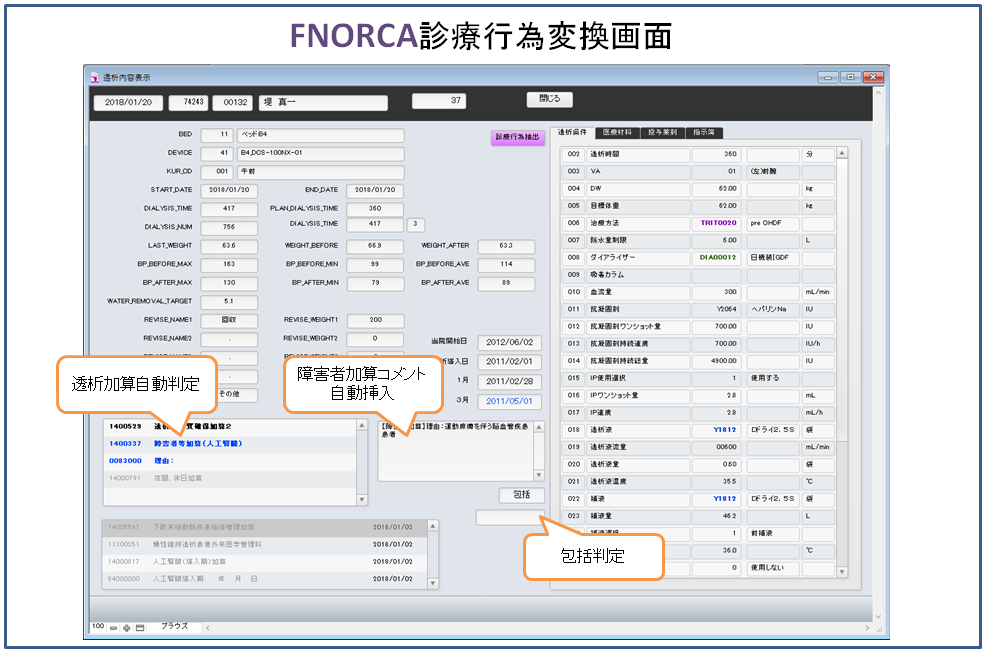Click the BED name field ベッドB4
984x652 pixels.
(320, 135)
